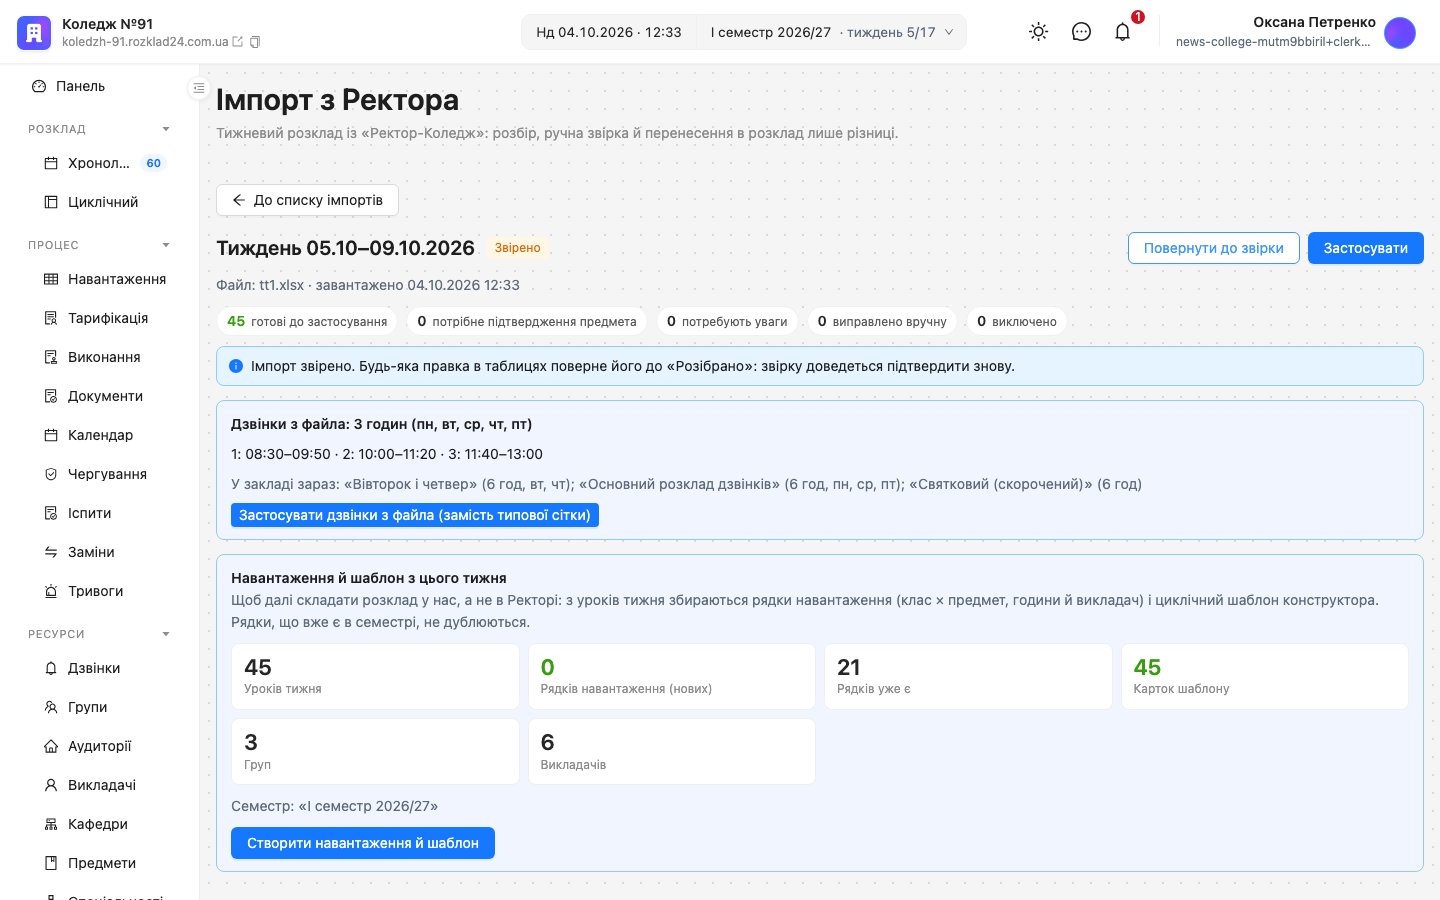Click the 45 готові до застосування chip

coord(307,321)
